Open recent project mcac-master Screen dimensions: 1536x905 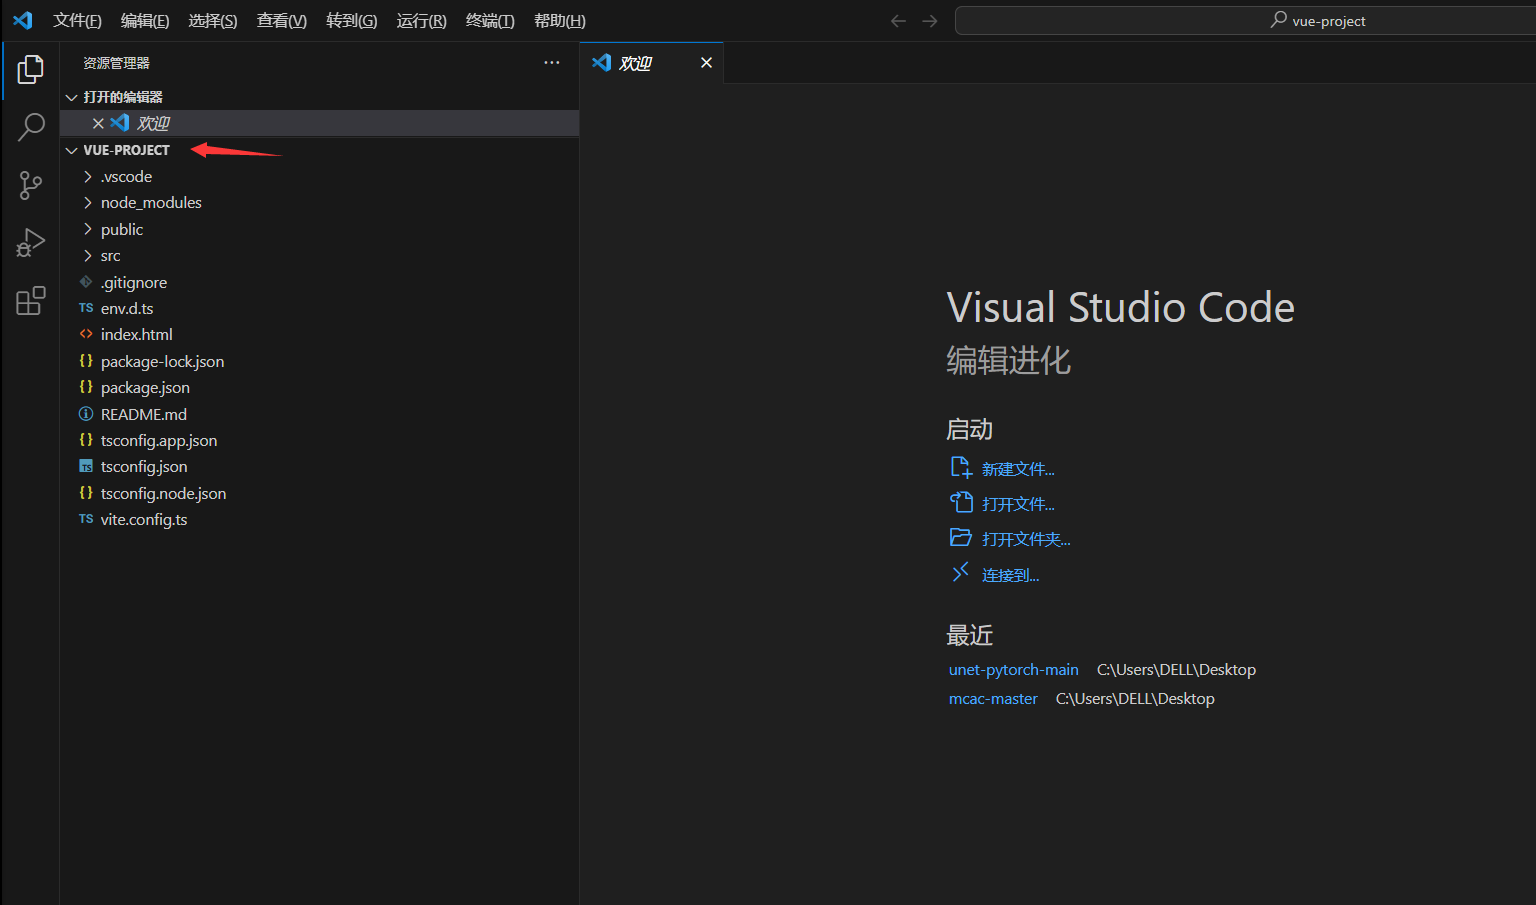(993, 699)
